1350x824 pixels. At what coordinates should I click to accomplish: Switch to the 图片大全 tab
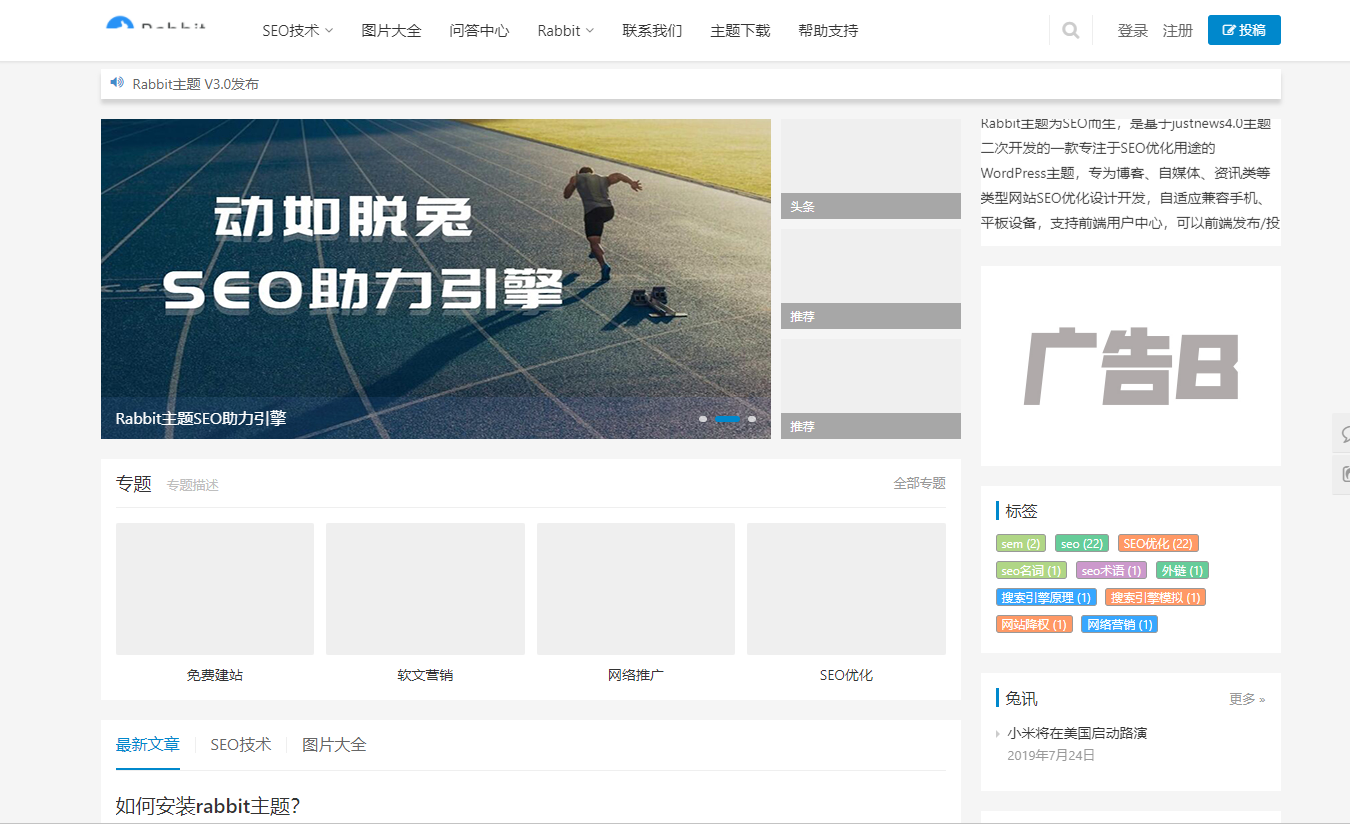pos(334,745)
